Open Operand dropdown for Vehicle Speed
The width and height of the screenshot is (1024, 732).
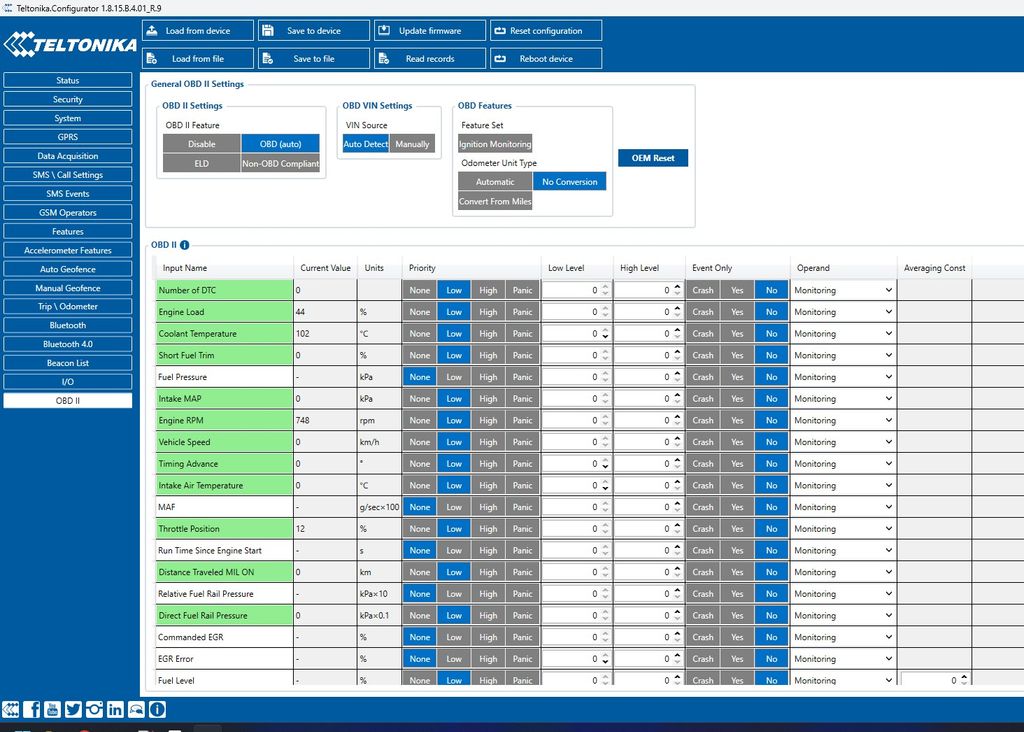pos(843,442)
